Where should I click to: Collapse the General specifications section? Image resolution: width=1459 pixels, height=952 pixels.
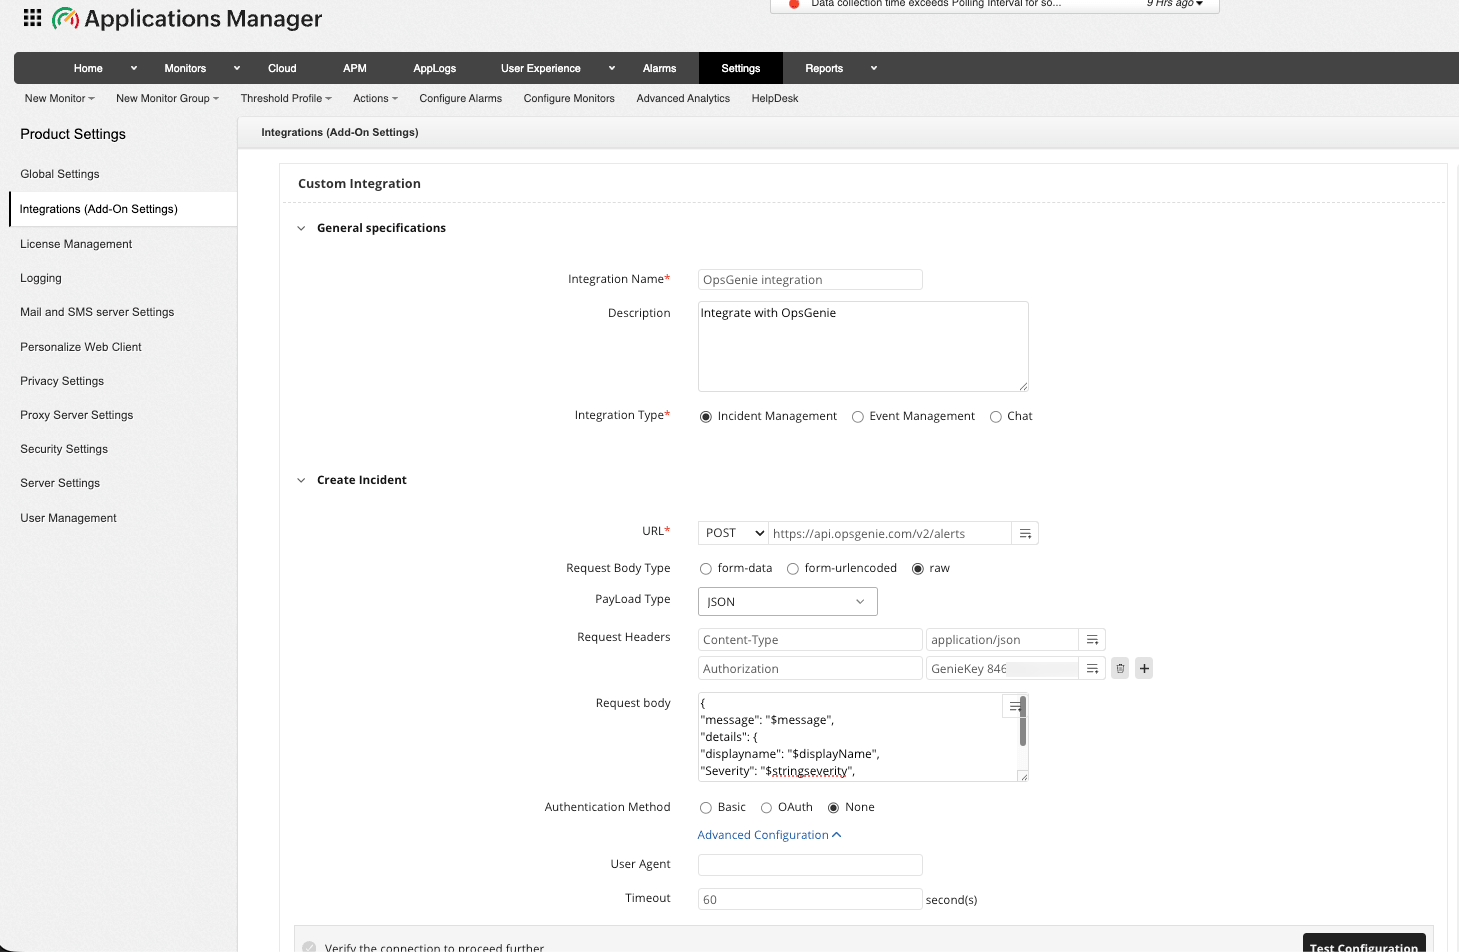(x=301, y=228)
